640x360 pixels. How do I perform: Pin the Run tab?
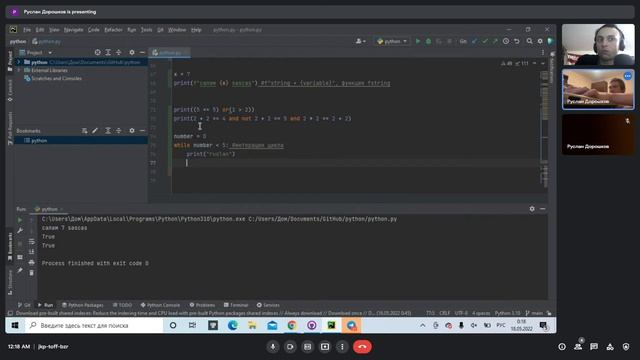coord(20,270)
